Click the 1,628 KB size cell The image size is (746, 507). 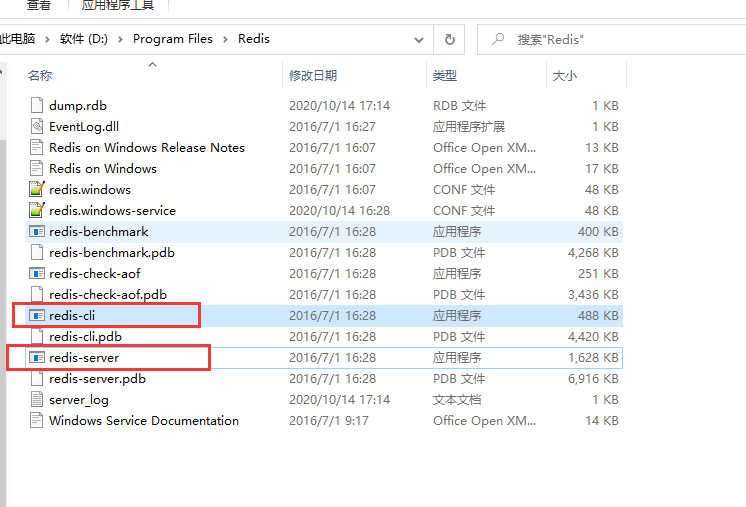[593, 358]
